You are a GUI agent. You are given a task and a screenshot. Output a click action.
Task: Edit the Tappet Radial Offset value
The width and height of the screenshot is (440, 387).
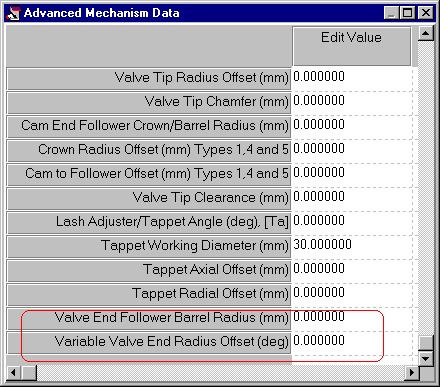tap(352, 295)
